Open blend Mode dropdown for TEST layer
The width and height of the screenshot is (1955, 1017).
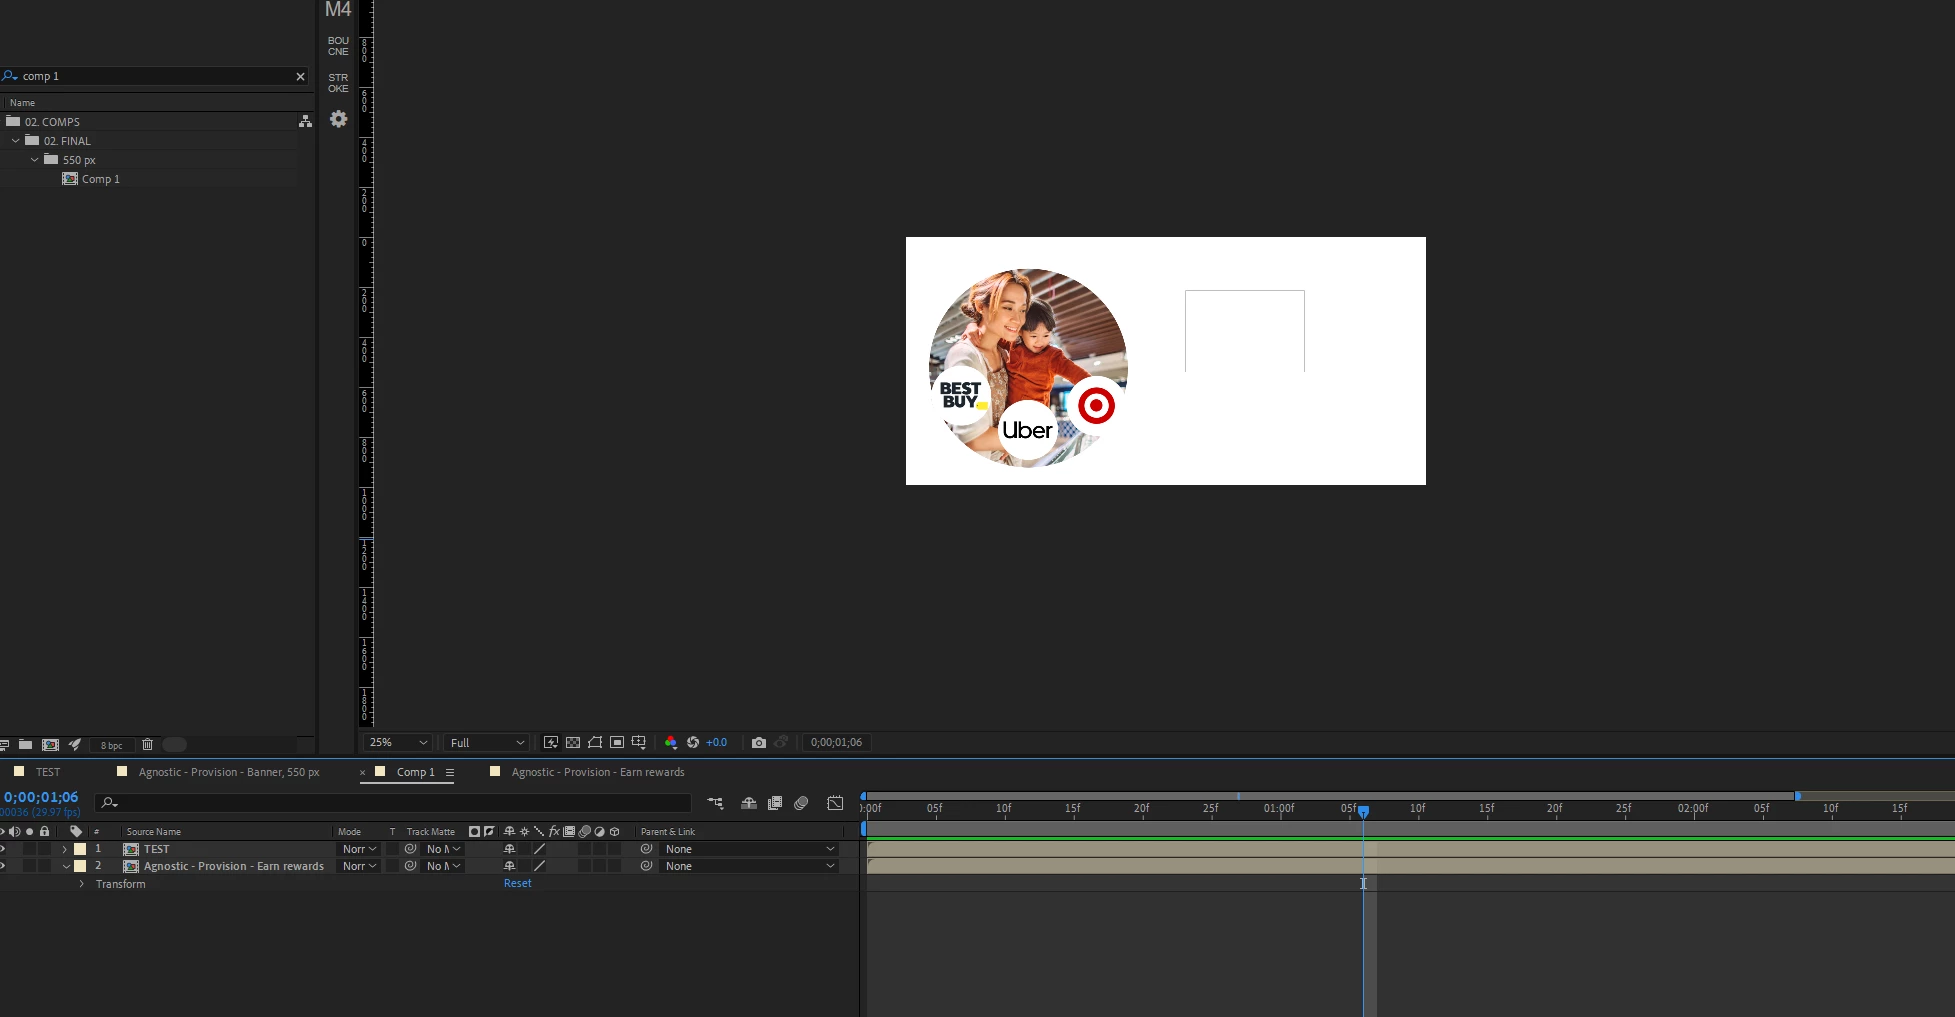pyautogui.click(x=360, y=849)
